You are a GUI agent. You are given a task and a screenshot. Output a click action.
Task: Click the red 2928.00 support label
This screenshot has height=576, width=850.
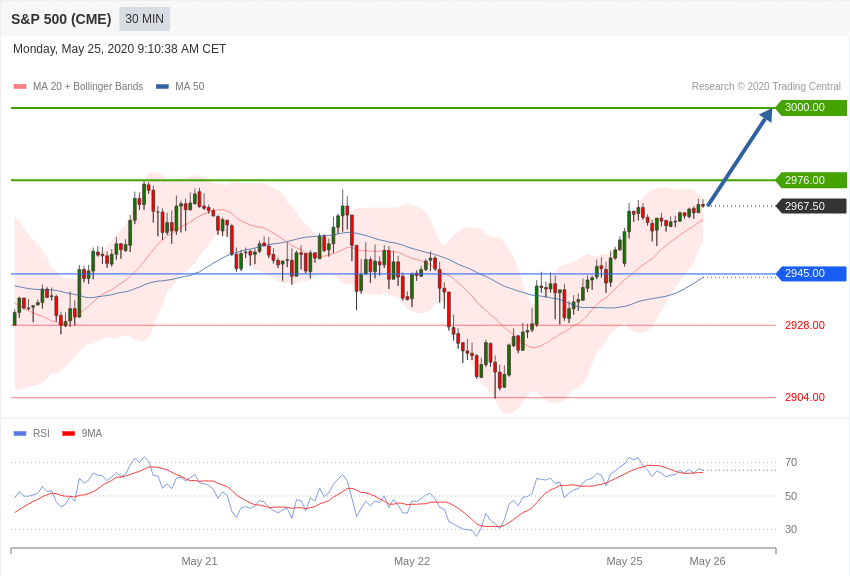804,325
